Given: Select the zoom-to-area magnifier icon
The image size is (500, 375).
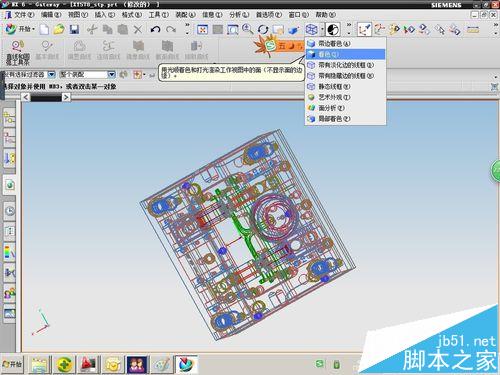Looking at the screenshot, I should pyautogui.click(x=232, y=30).
